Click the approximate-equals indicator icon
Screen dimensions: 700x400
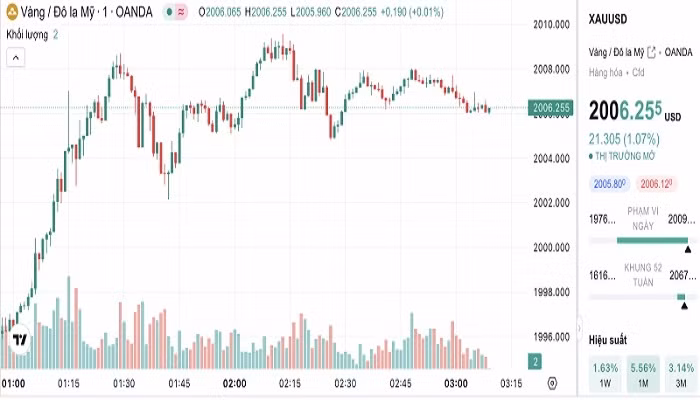click(181, 12)
